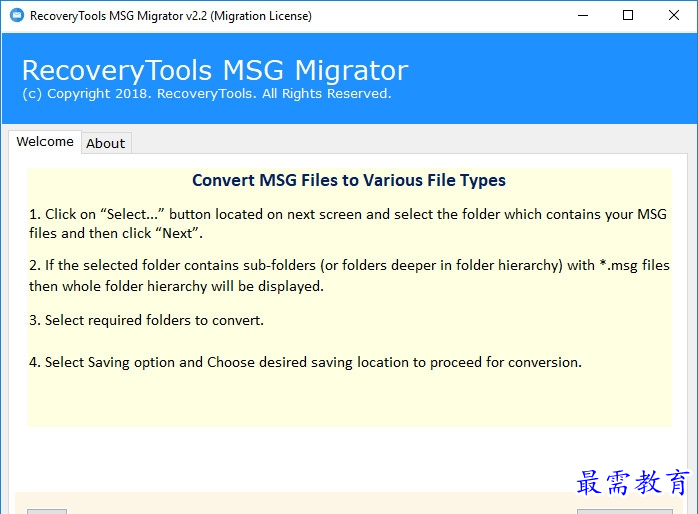Click the step 4 "Select Saving option" instruction text

point(305,362)
